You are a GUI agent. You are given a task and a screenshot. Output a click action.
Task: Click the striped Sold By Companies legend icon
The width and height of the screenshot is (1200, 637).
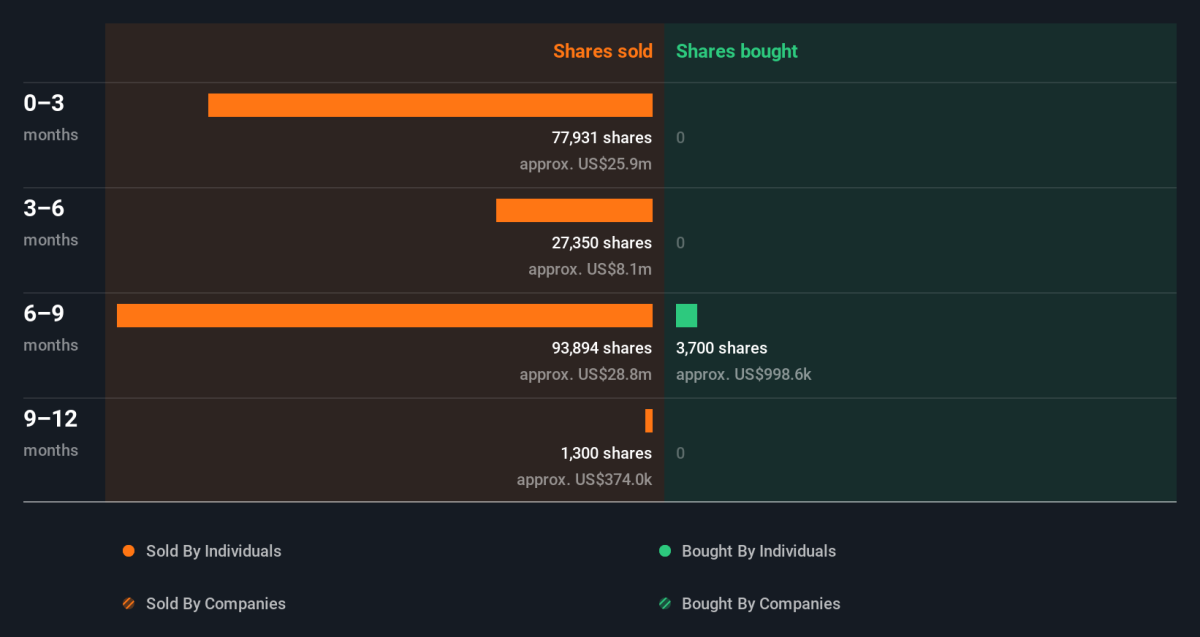128,604
